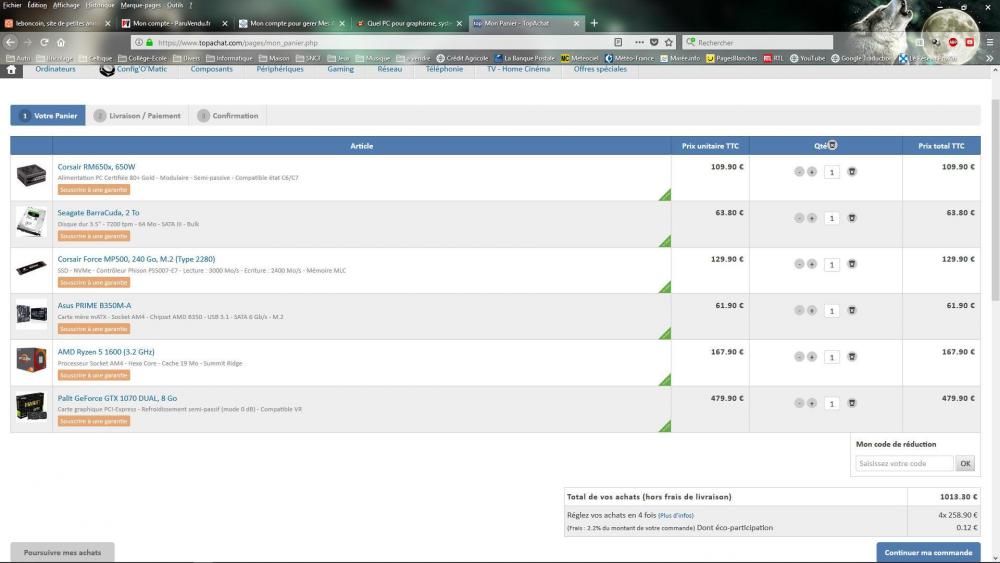Viewport: 1000px width, 563px height.
Task: Open the Marque-pages menu in the menu bar
Action: click(141, 5)
